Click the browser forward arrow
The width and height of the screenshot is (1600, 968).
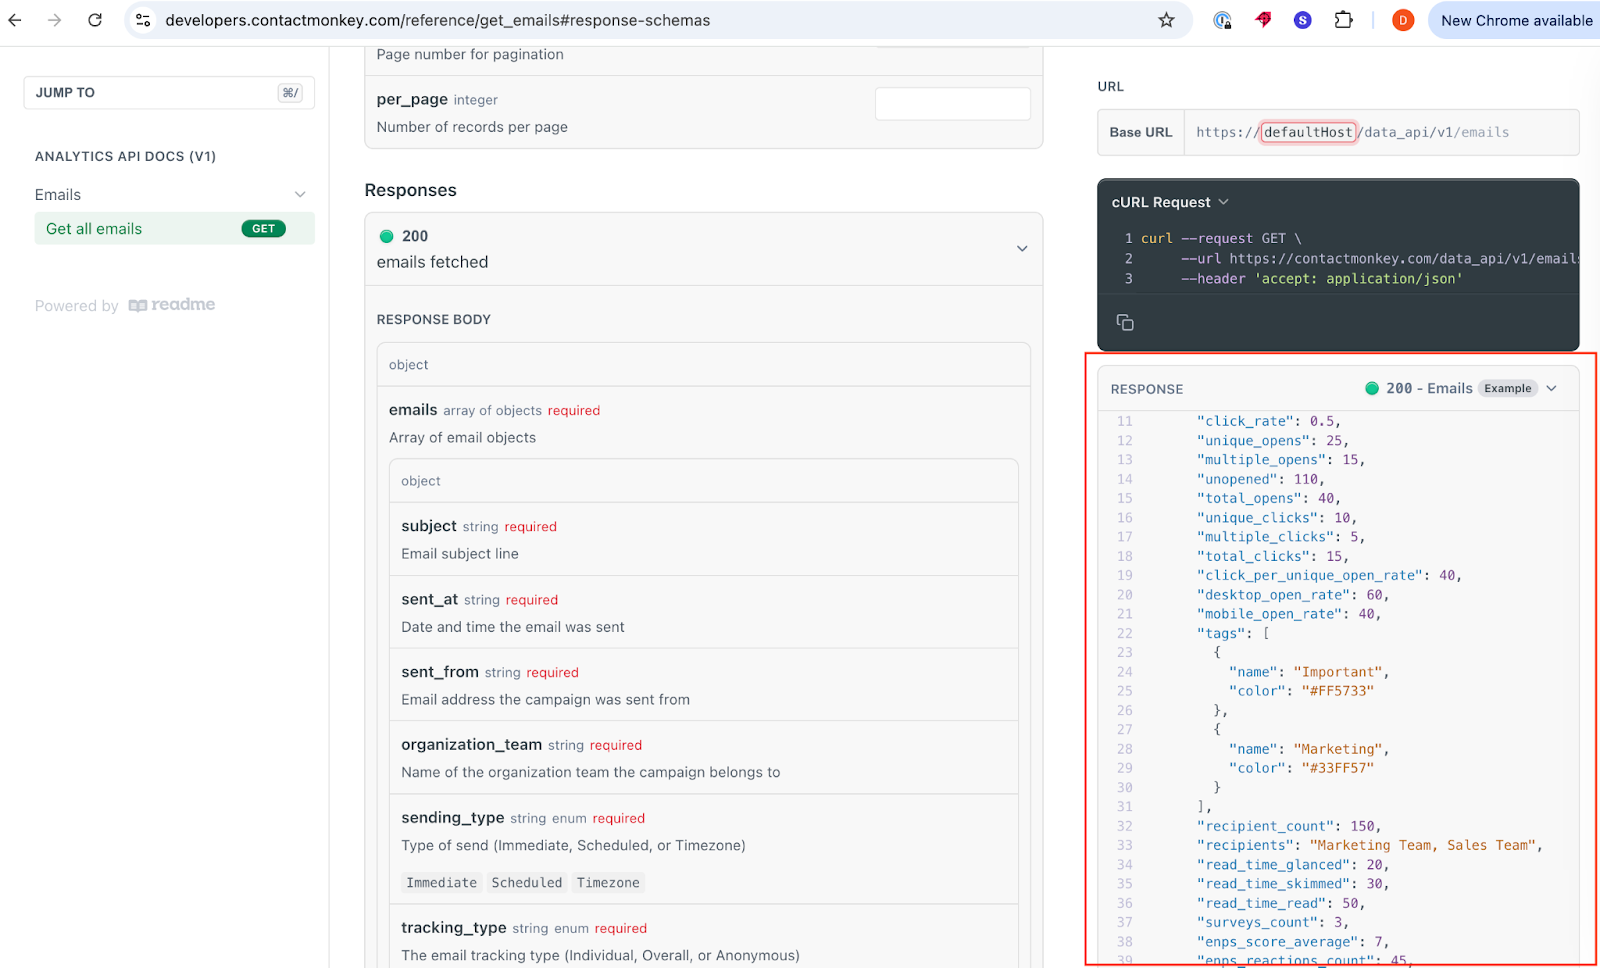pos(55,20)
